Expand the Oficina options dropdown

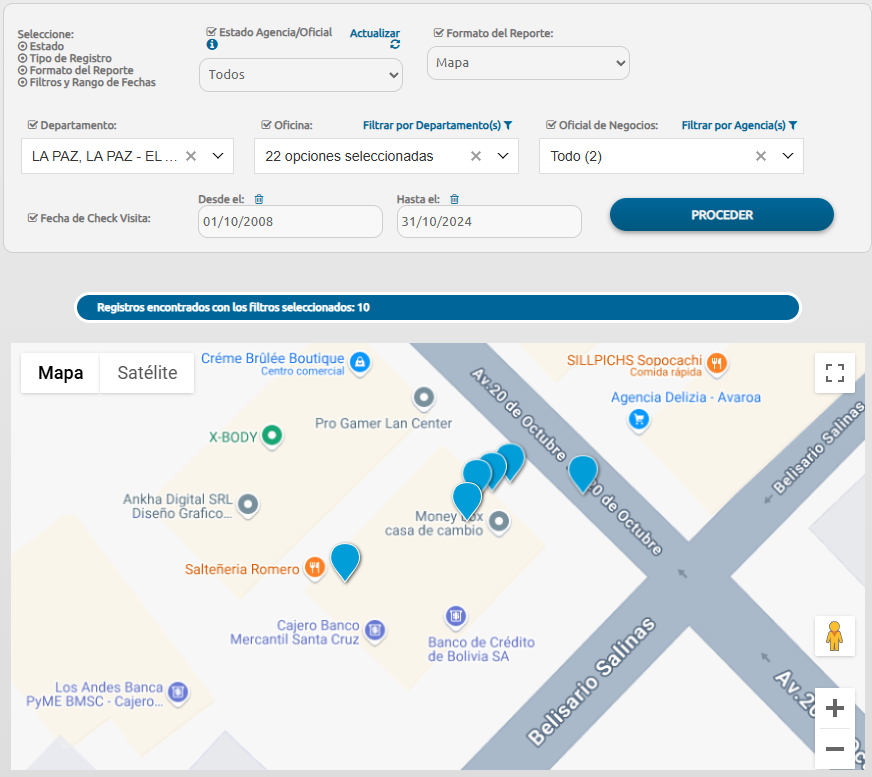[x=502, y=156]
